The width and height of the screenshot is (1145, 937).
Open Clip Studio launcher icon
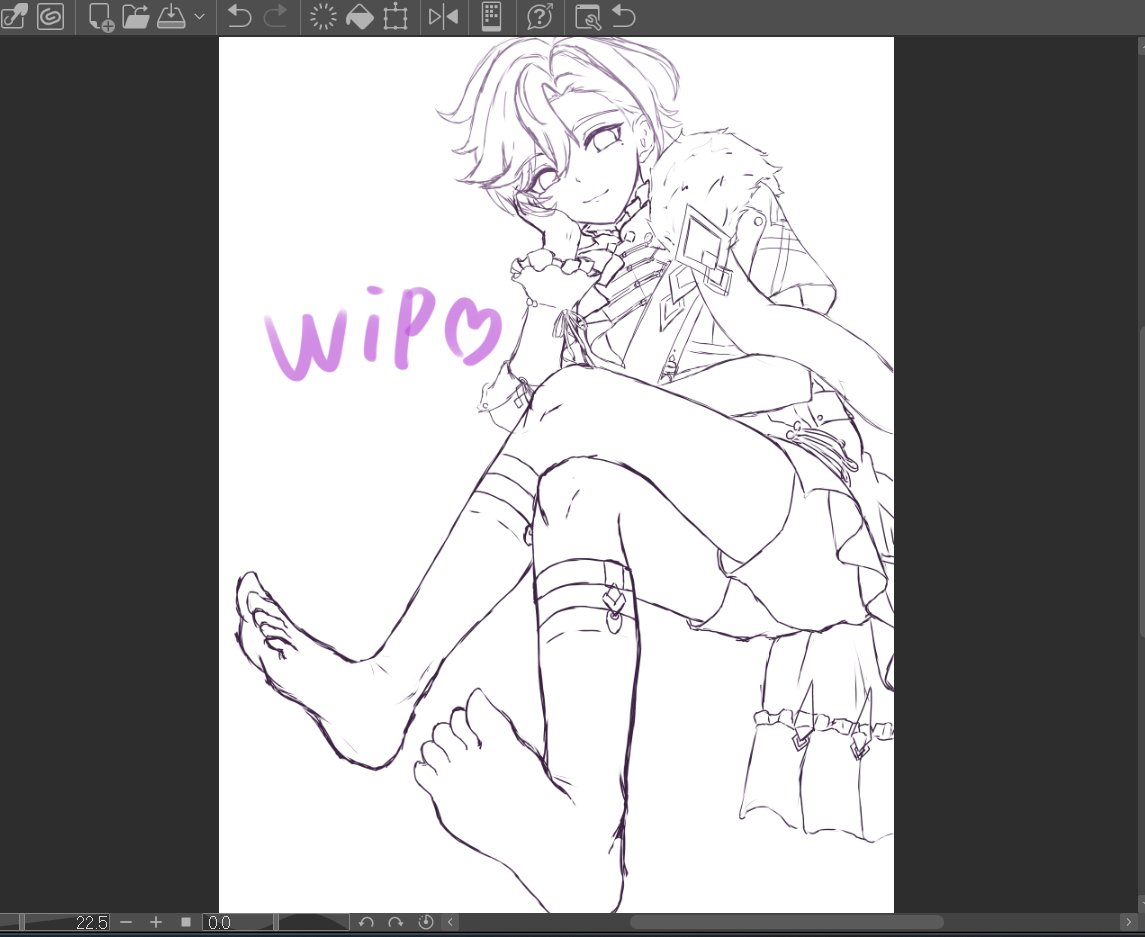click(14, 16)
